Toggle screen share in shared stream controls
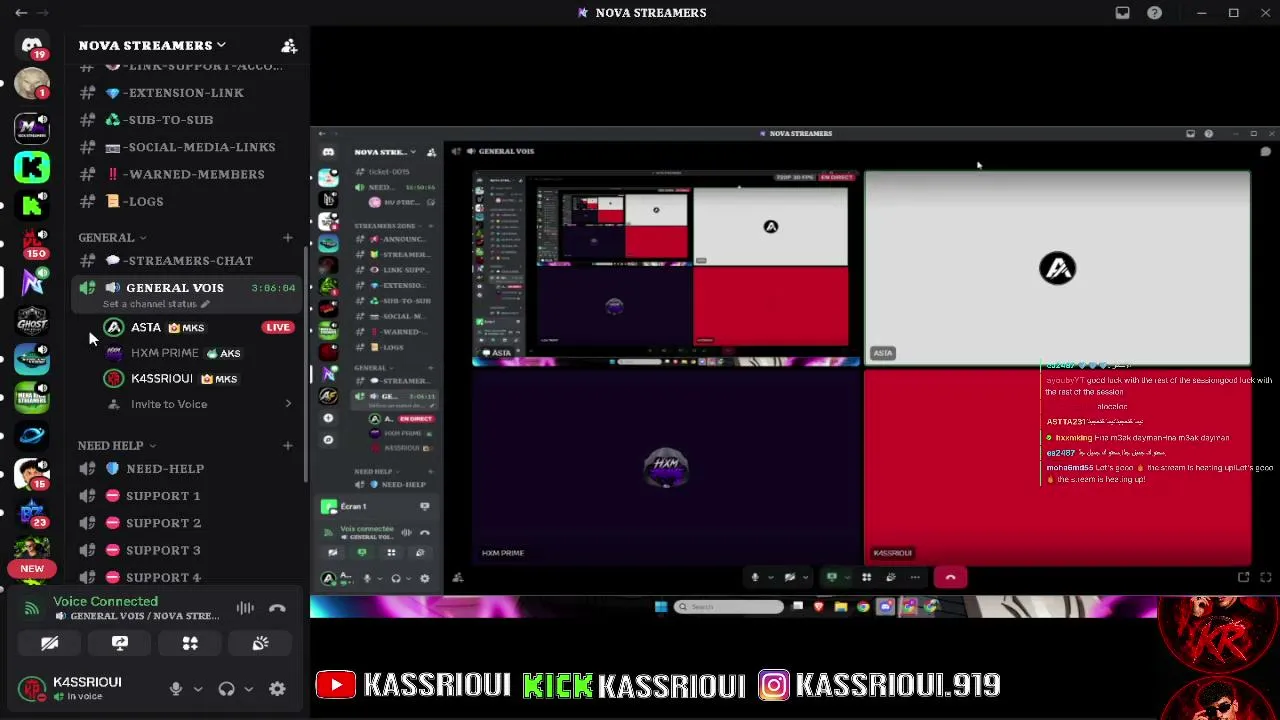This screenshot has width=1280, height=720. pos(831,577)
